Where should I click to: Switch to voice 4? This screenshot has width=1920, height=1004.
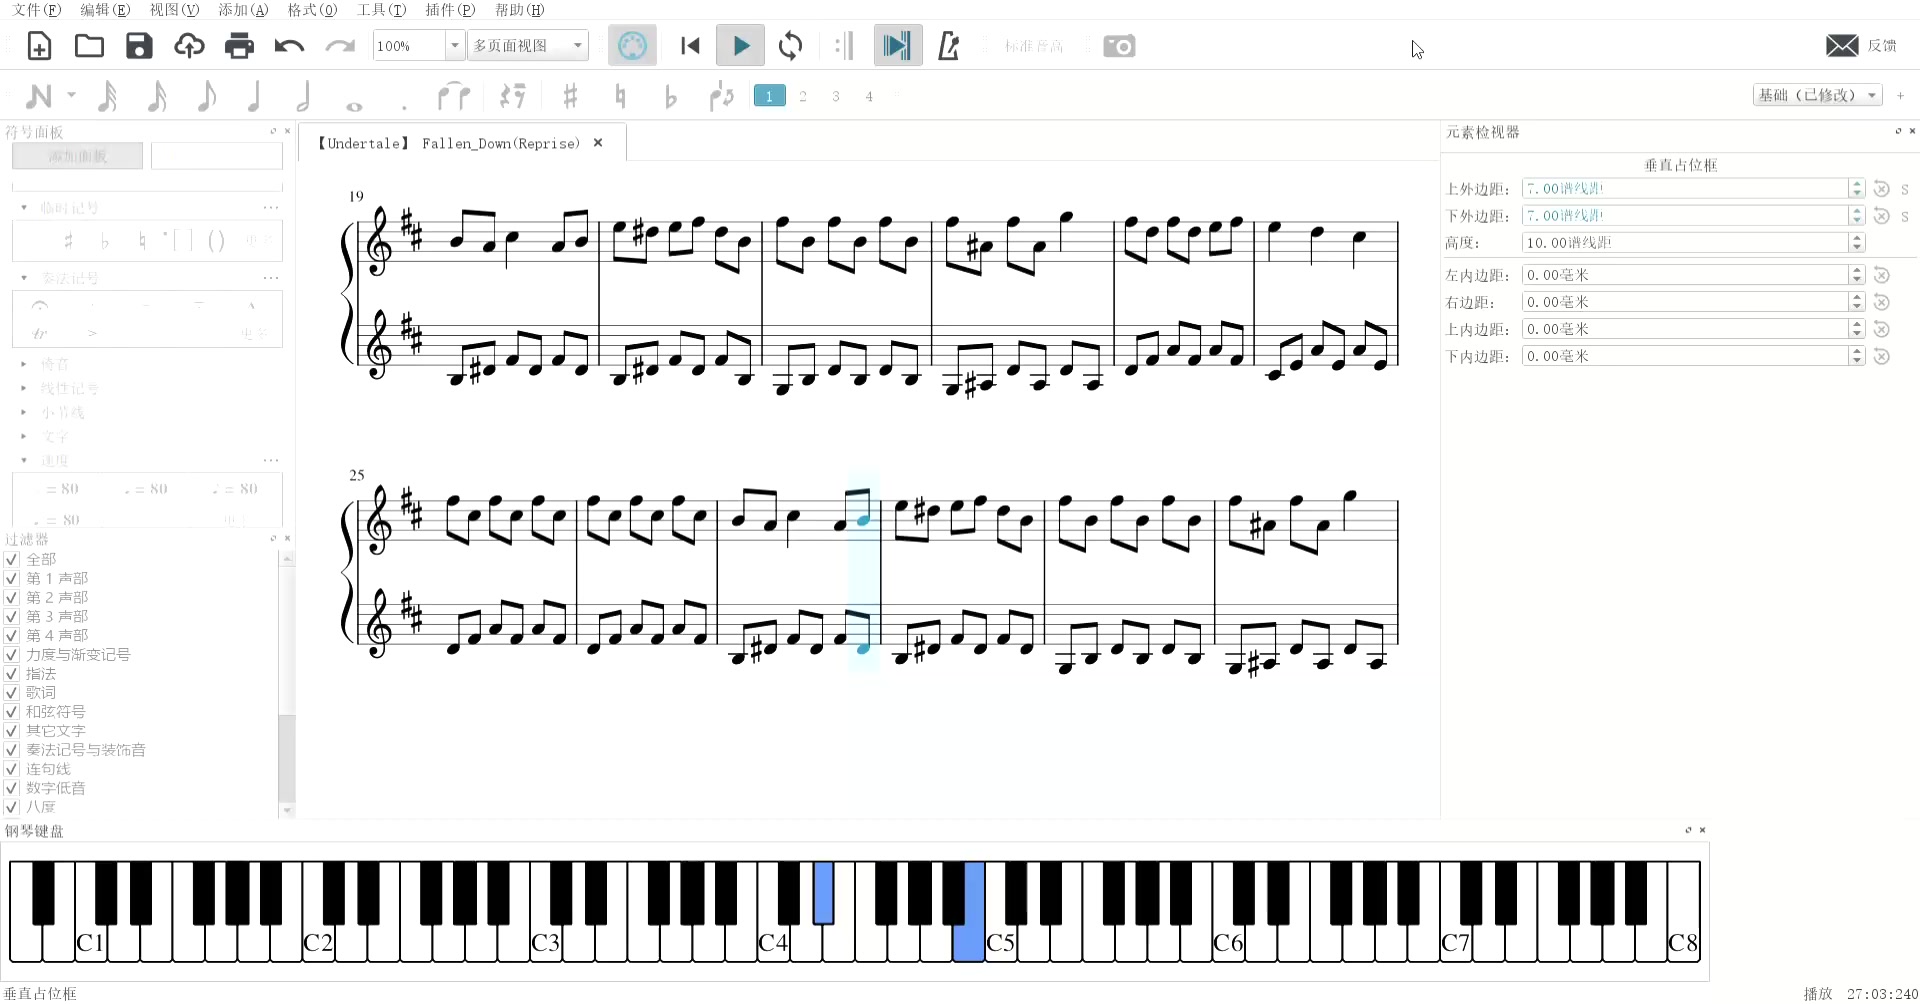[869, 96]
